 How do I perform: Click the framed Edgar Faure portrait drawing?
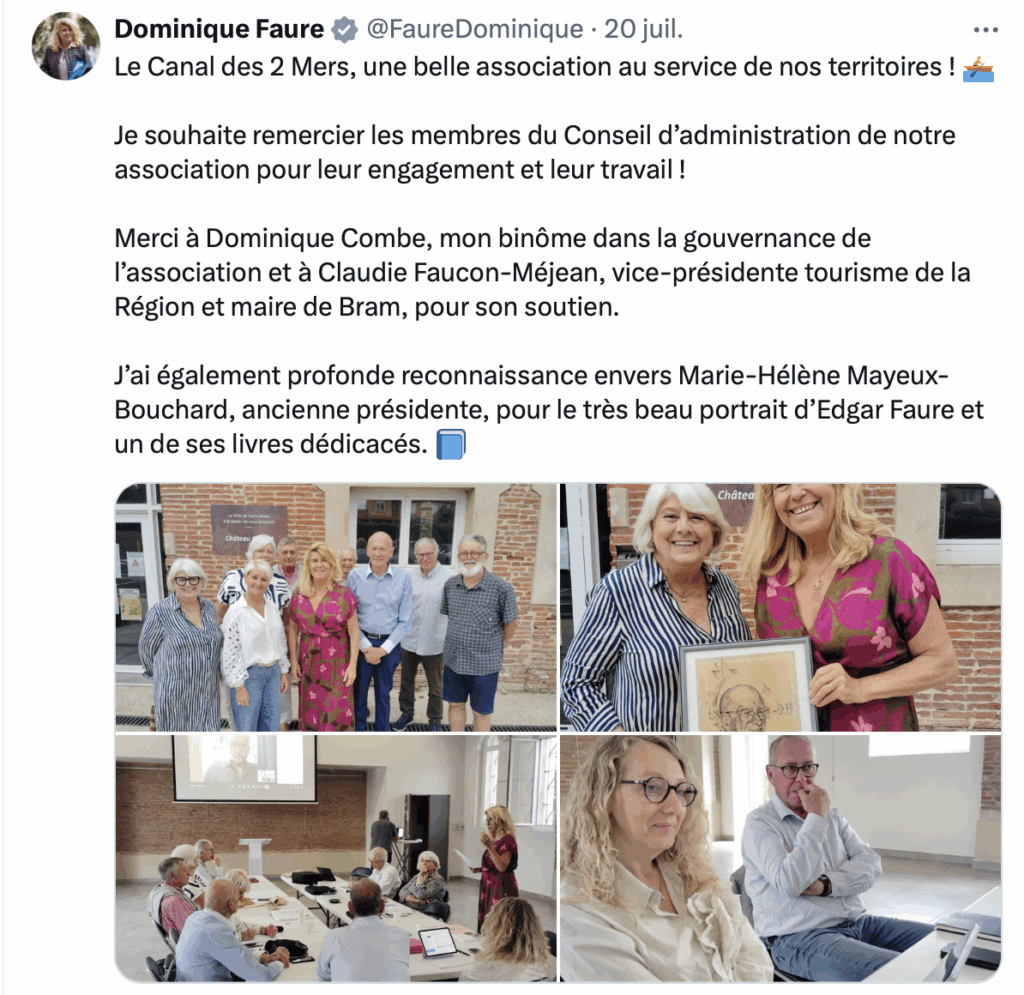pos(748,685)
